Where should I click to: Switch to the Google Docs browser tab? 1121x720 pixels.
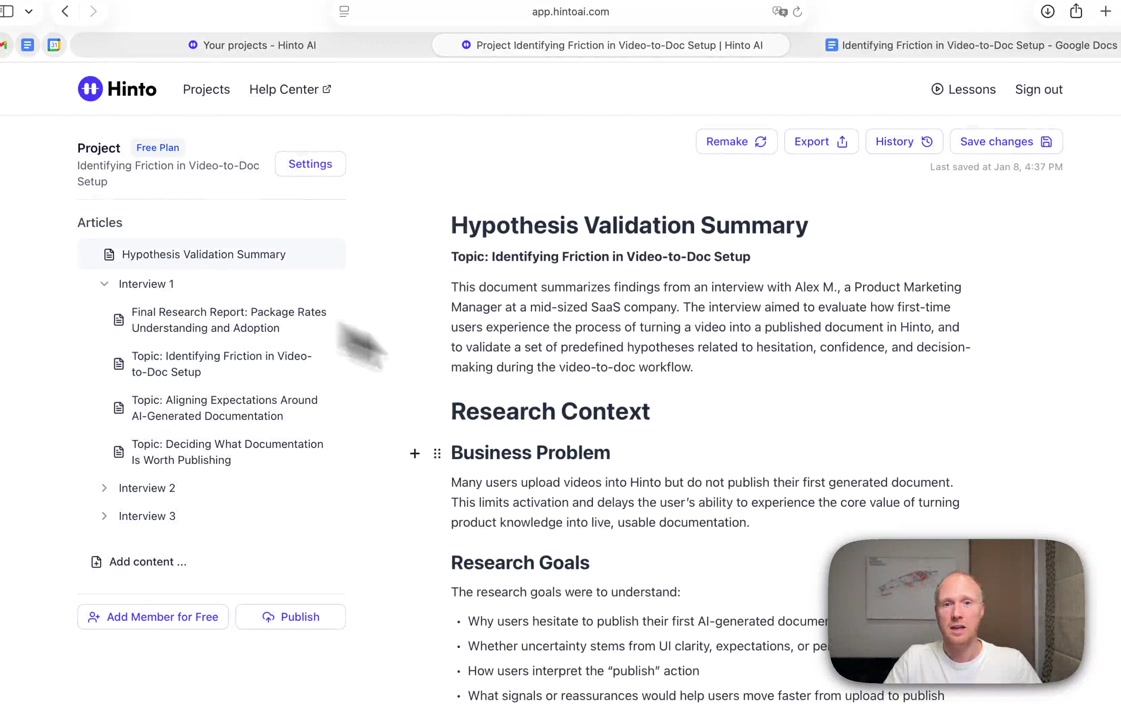[970, 45]
